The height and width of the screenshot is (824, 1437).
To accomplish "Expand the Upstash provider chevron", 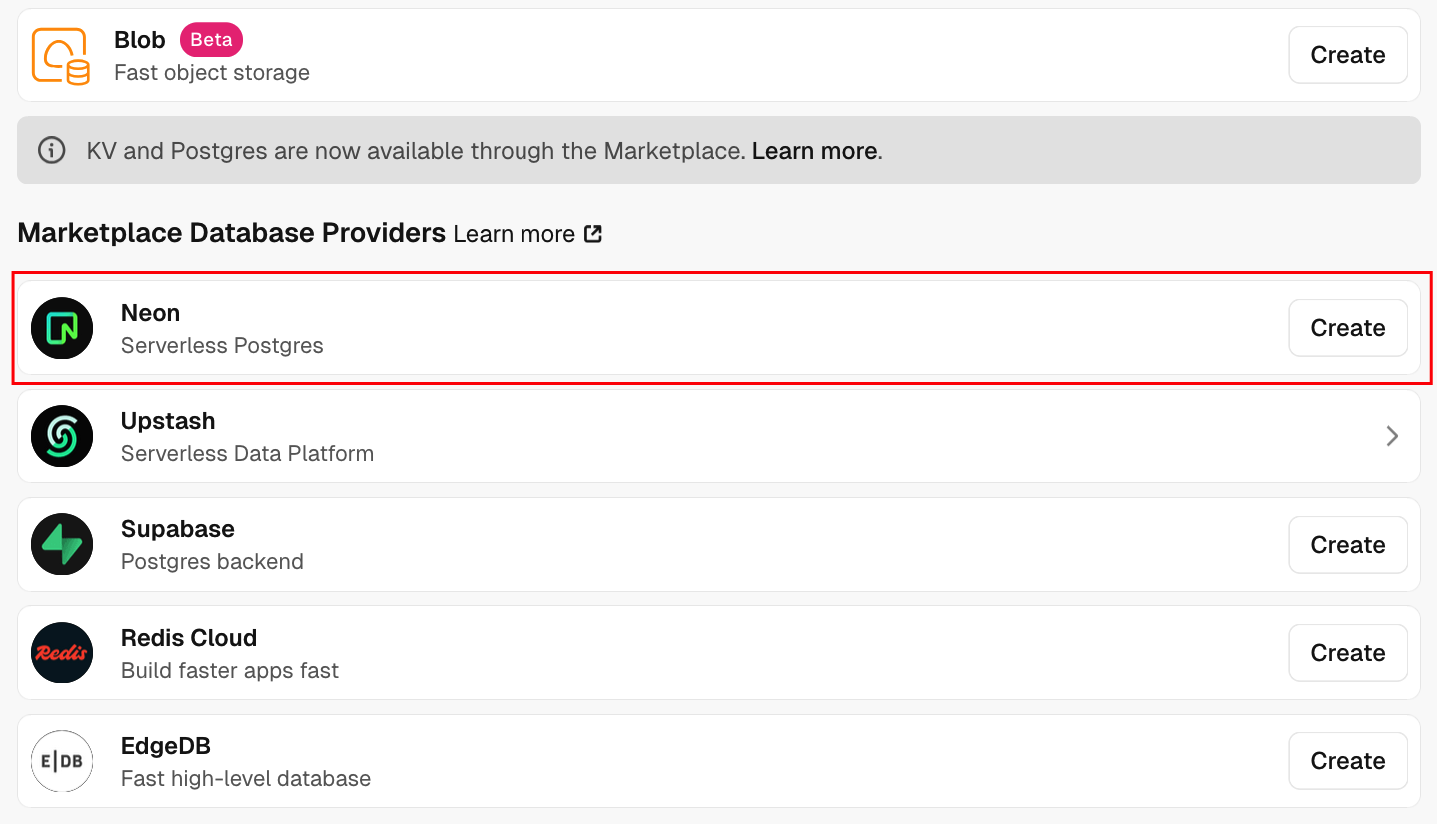I will point(1392,436).
